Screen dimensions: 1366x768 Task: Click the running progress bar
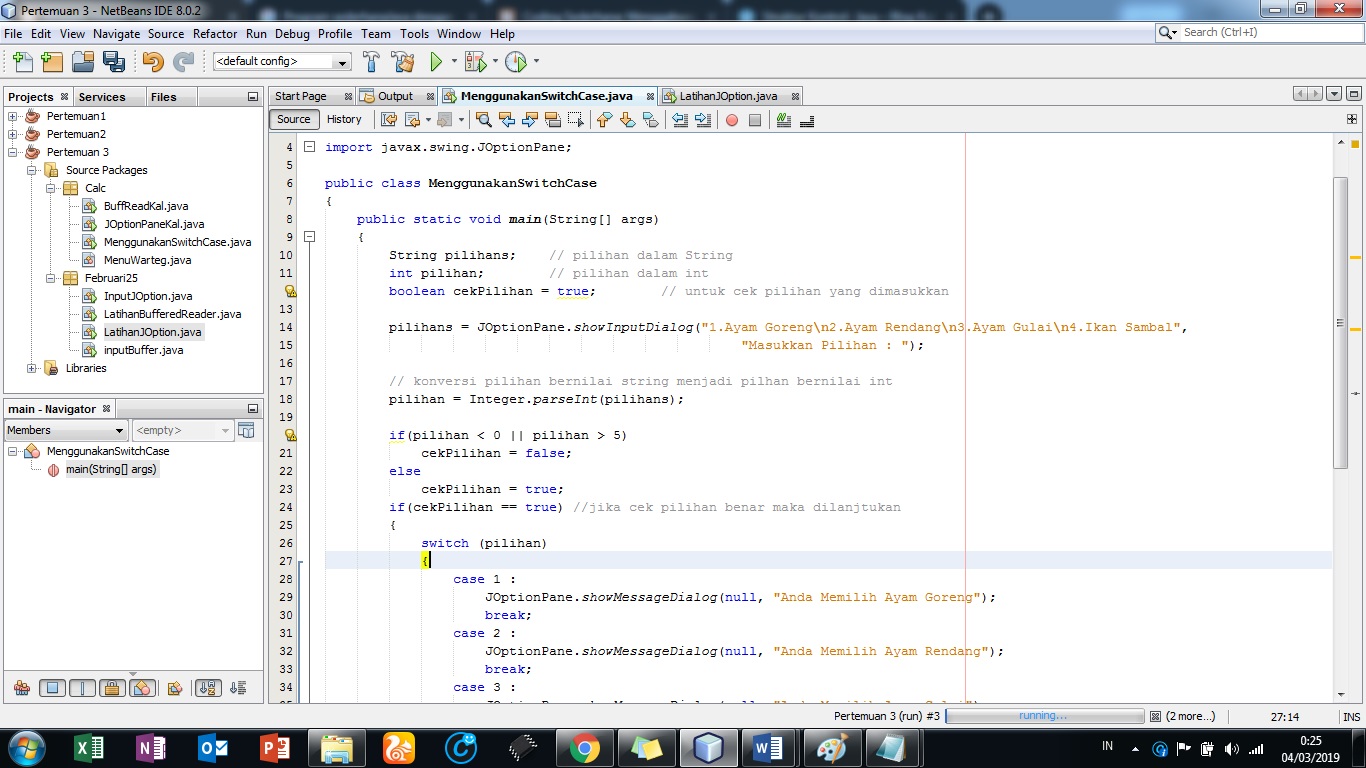[1045, 715]
